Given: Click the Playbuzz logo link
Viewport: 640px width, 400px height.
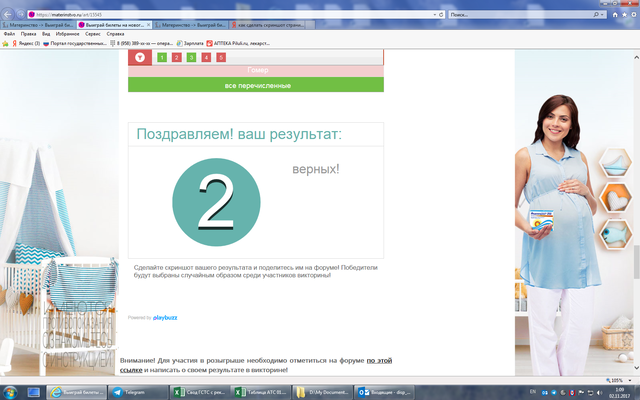Looking at the screenshot, I should pyautogui.click(x=165, y=318).
